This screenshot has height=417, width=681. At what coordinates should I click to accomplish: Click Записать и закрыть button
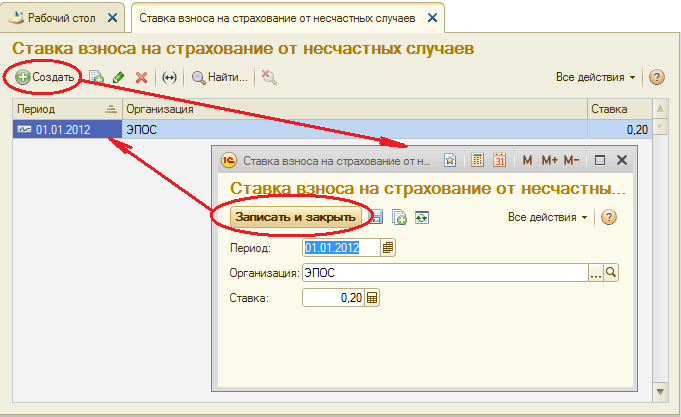pyautogui.click(x=295, y=217)
